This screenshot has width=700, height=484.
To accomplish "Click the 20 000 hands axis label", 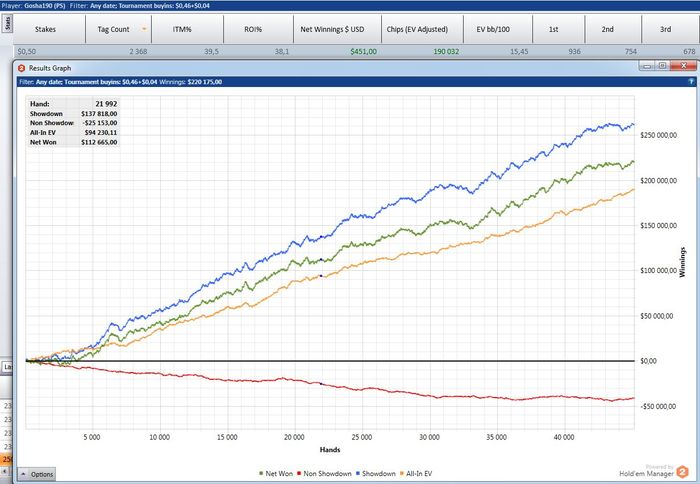I will point(294,438).
